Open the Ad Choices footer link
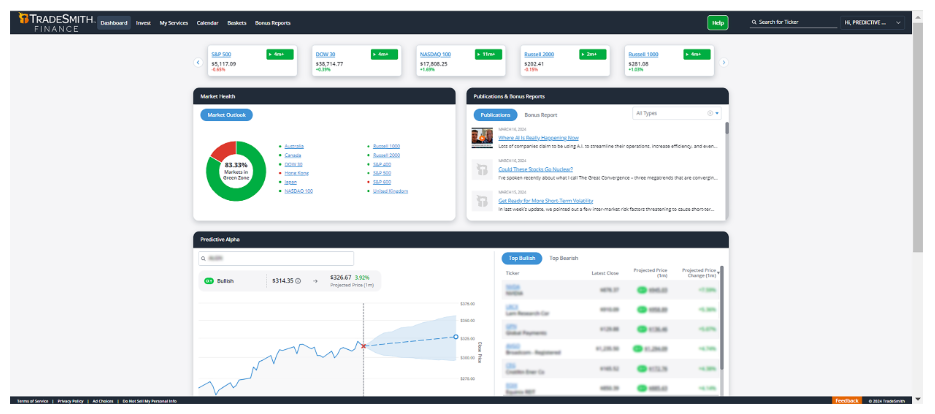 [104, 401]
